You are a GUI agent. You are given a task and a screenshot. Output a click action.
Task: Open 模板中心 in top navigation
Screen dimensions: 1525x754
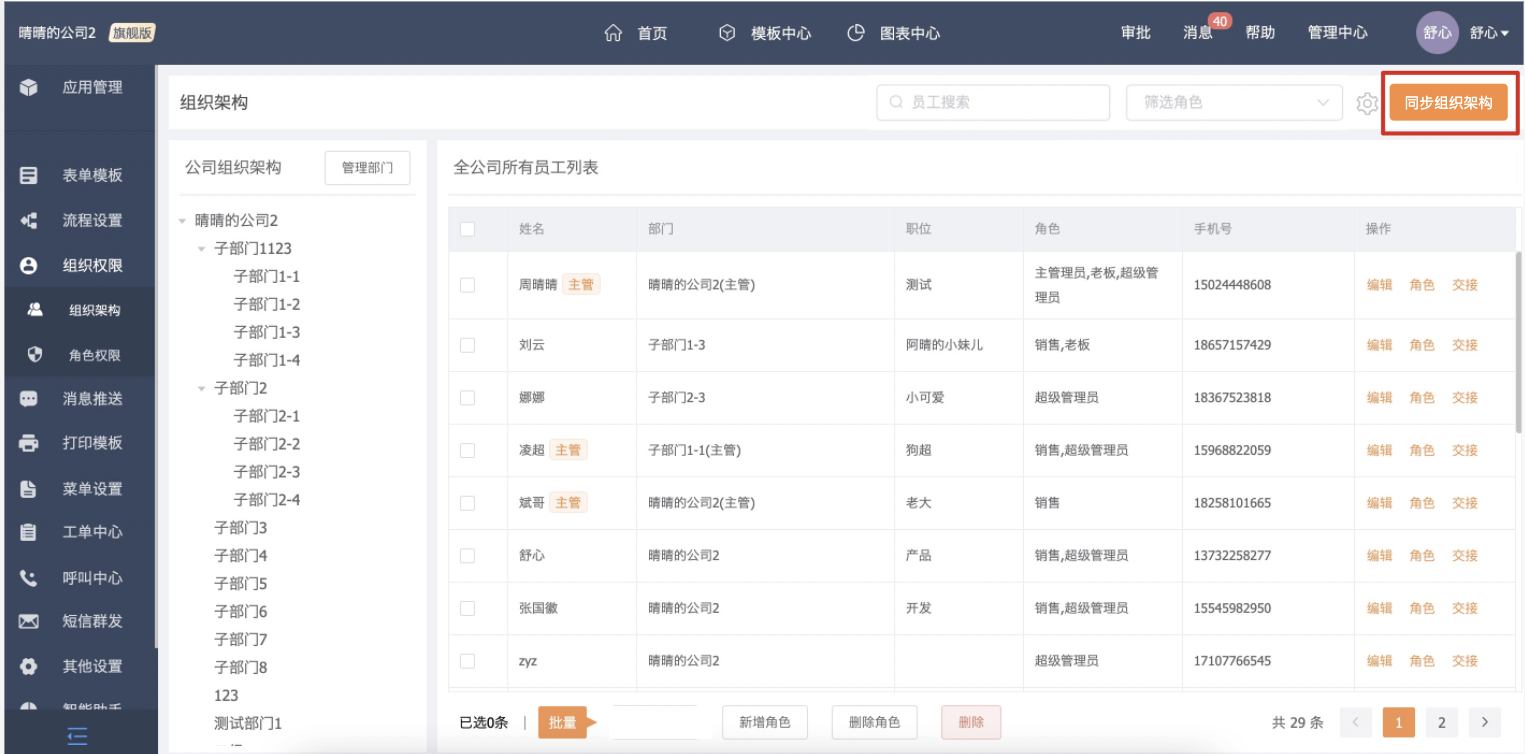(765, 33)
